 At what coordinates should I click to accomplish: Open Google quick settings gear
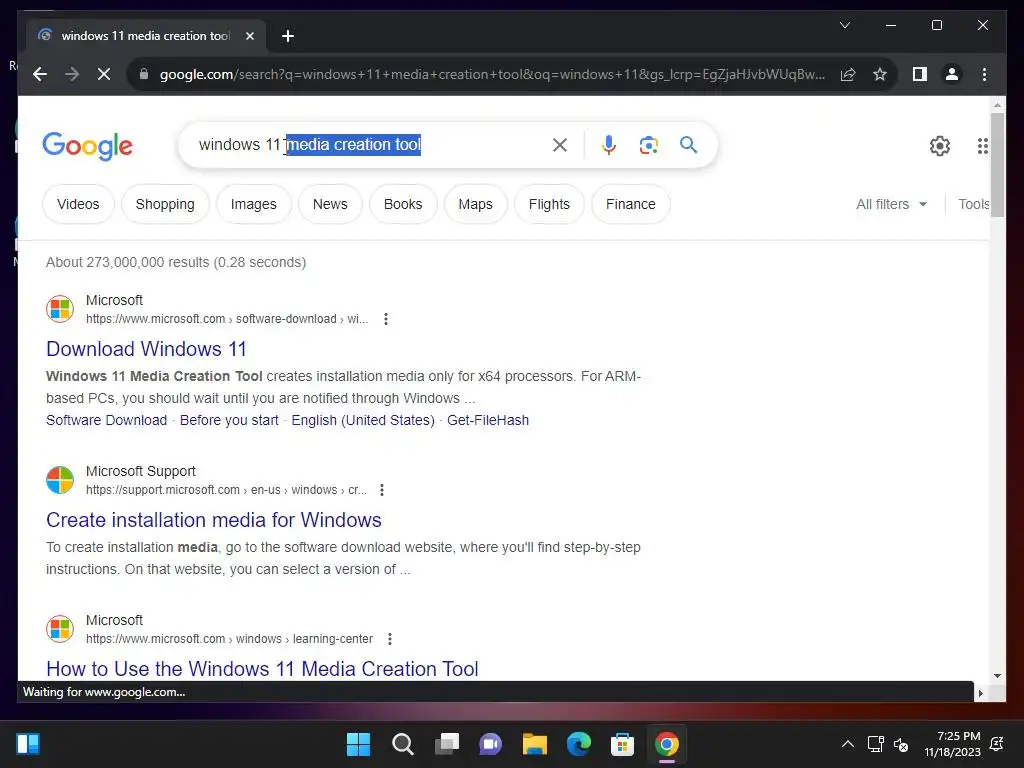coord(940,146)
